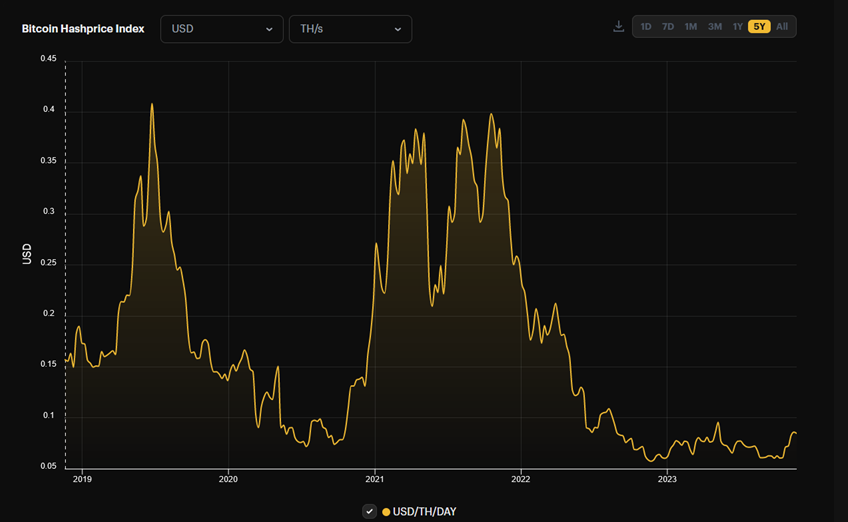
Task: Click the 0.3 y-axis value
Action: tap(49, 212)
